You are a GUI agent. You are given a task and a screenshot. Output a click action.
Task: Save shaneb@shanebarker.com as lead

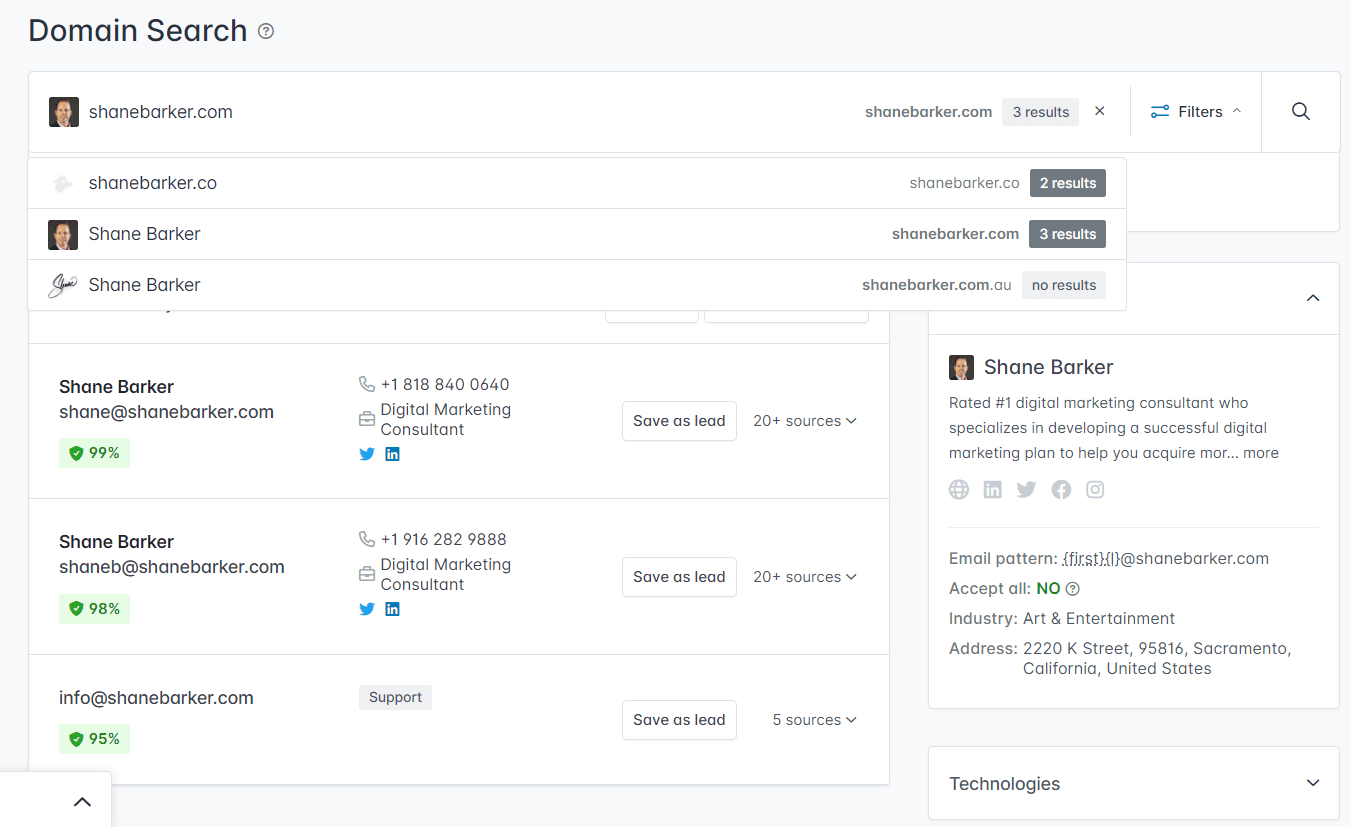pos(679,577)
